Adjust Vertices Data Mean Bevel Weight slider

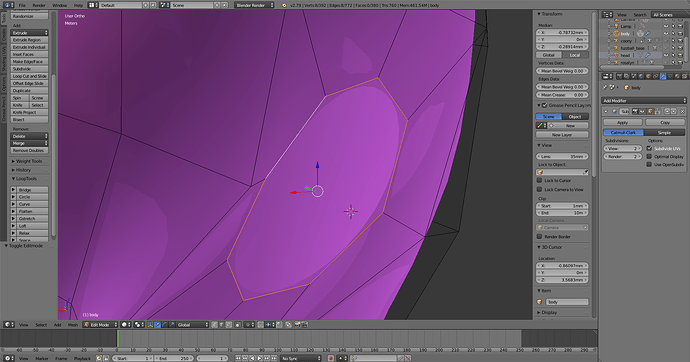562,70
